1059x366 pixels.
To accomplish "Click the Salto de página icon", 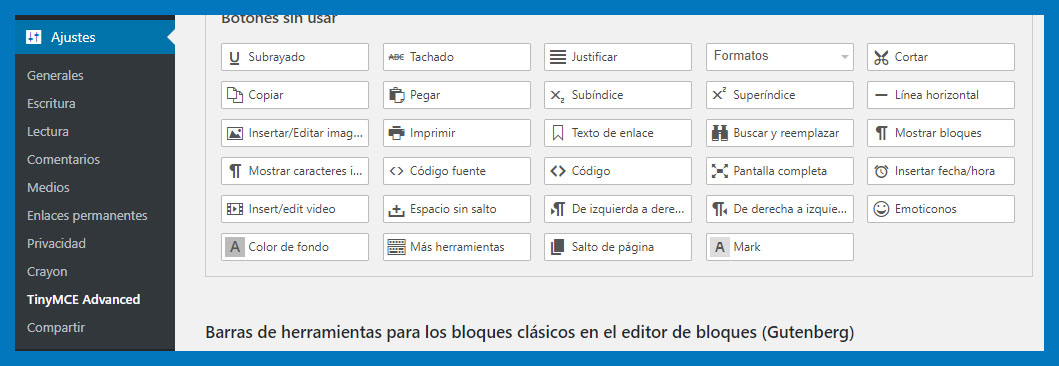I will click(558, 246).
